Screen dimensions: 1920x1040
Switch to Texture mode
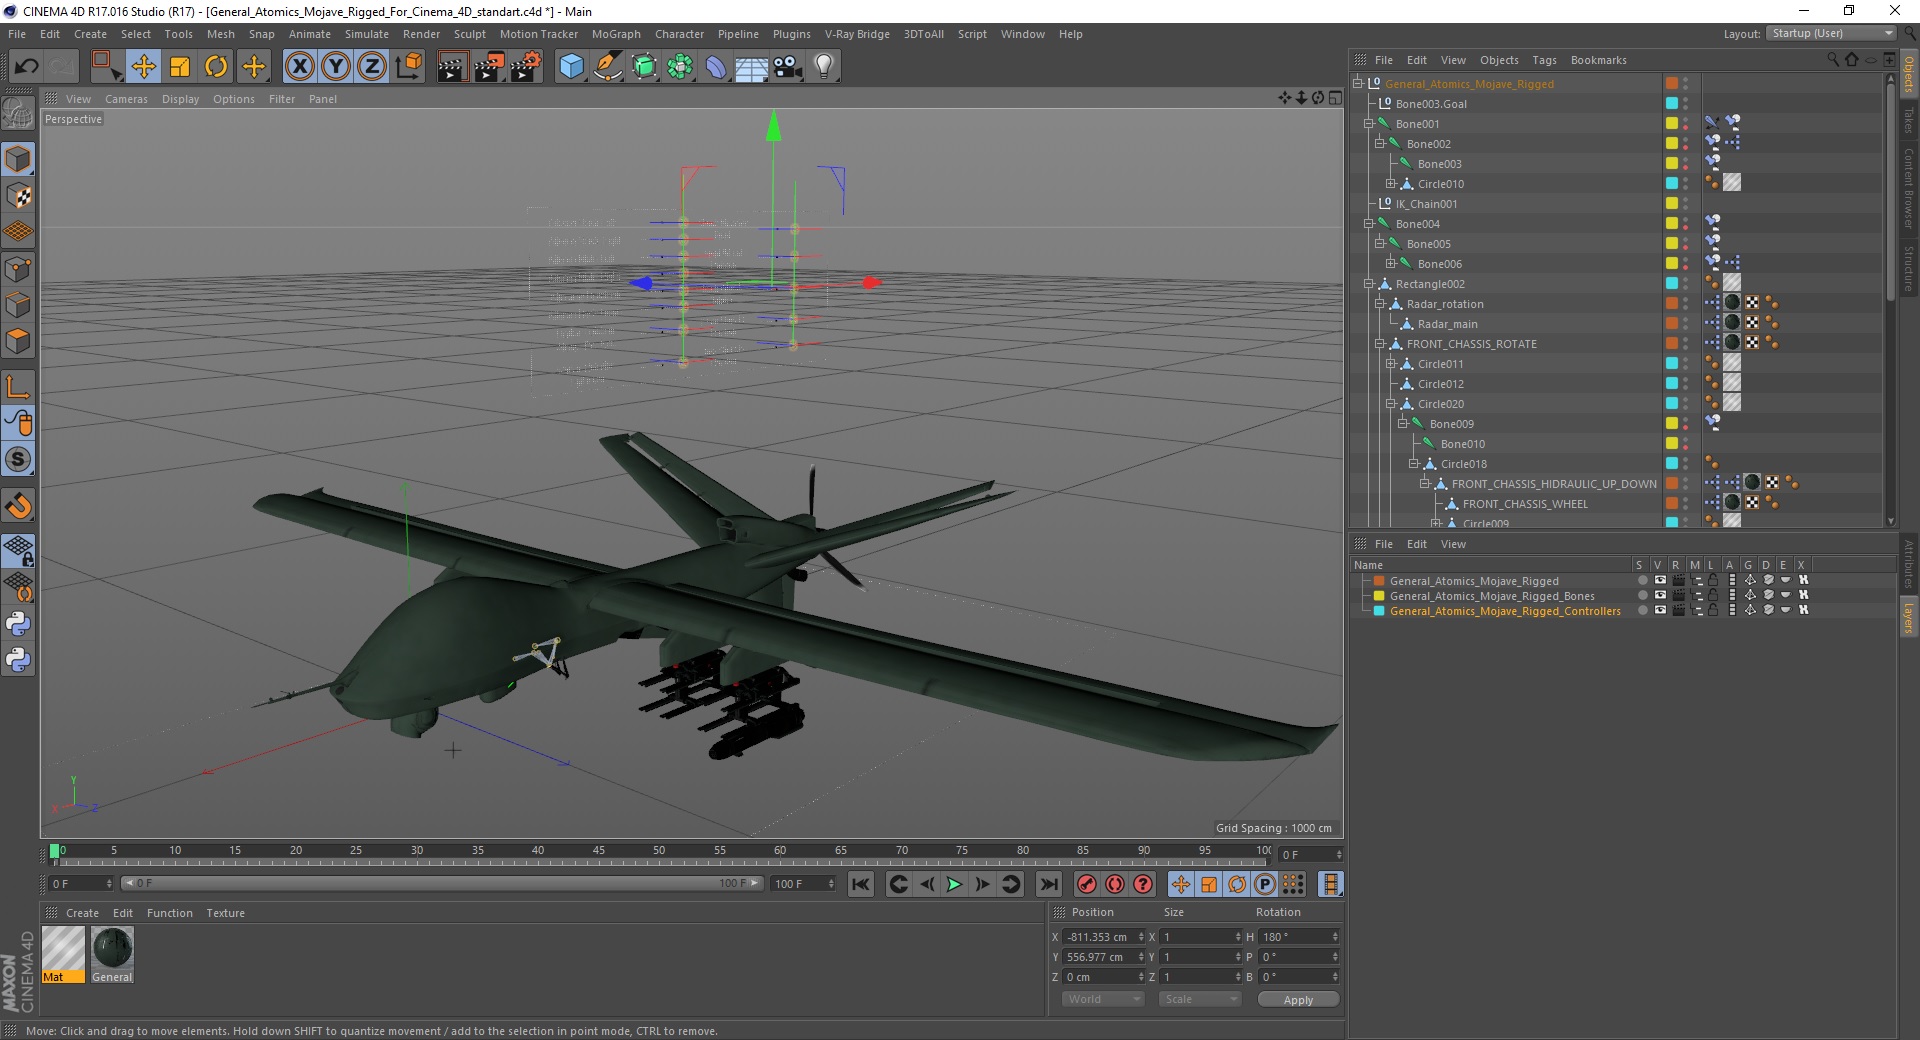click(x=18, y=196)
